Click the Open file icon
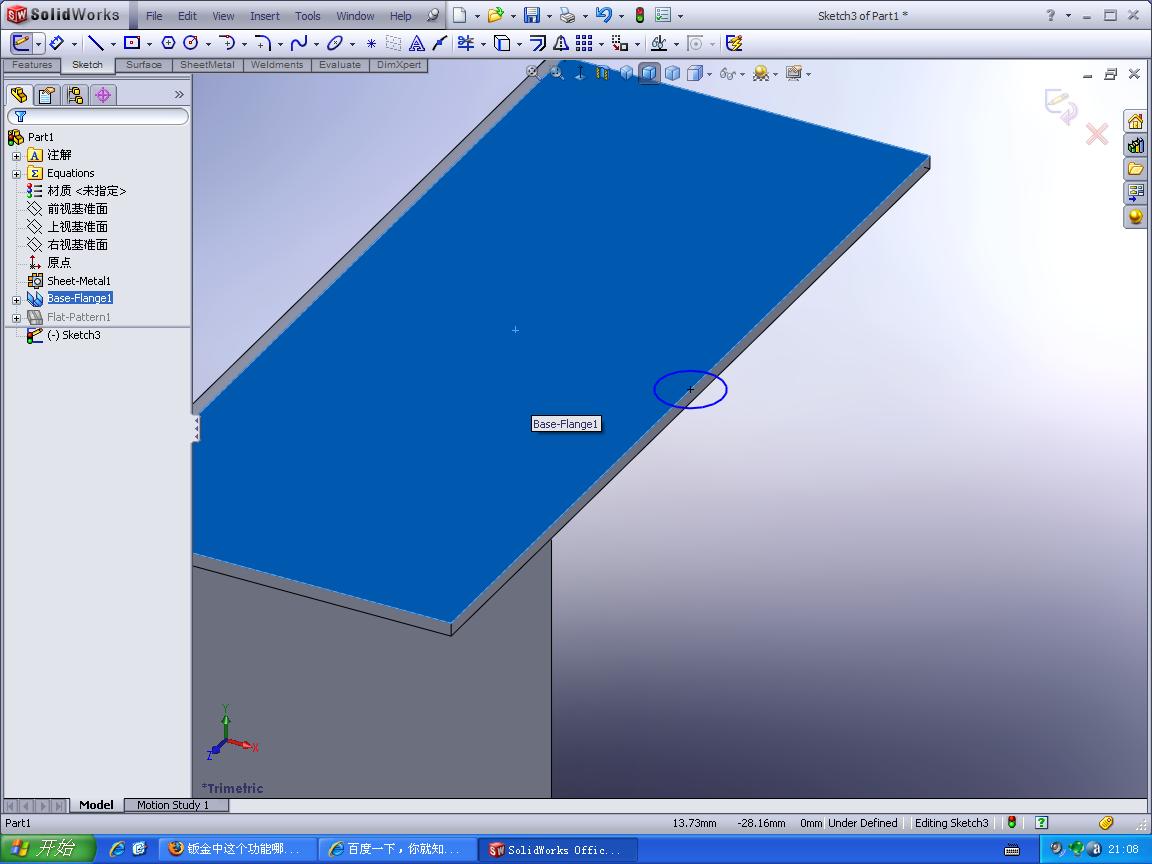 pyautogui.click(x=496, y=15)
